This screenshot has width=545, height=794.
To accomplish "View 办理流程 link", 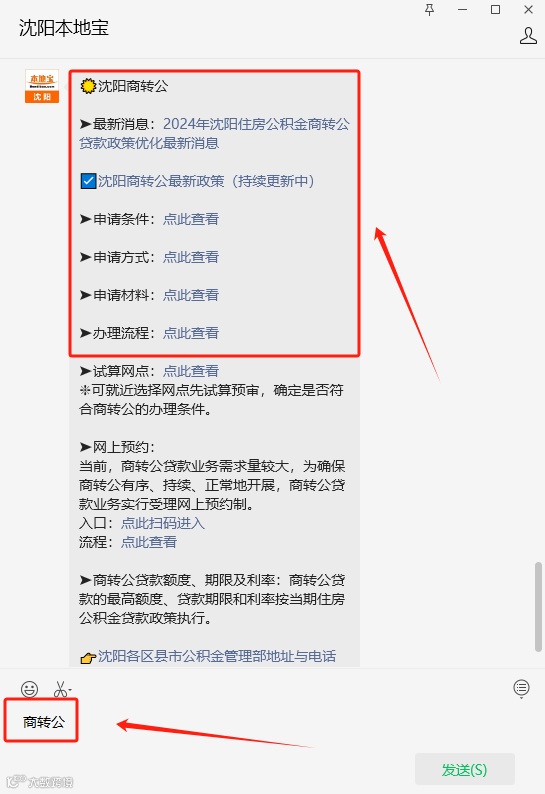I will [x=190, y=333].
